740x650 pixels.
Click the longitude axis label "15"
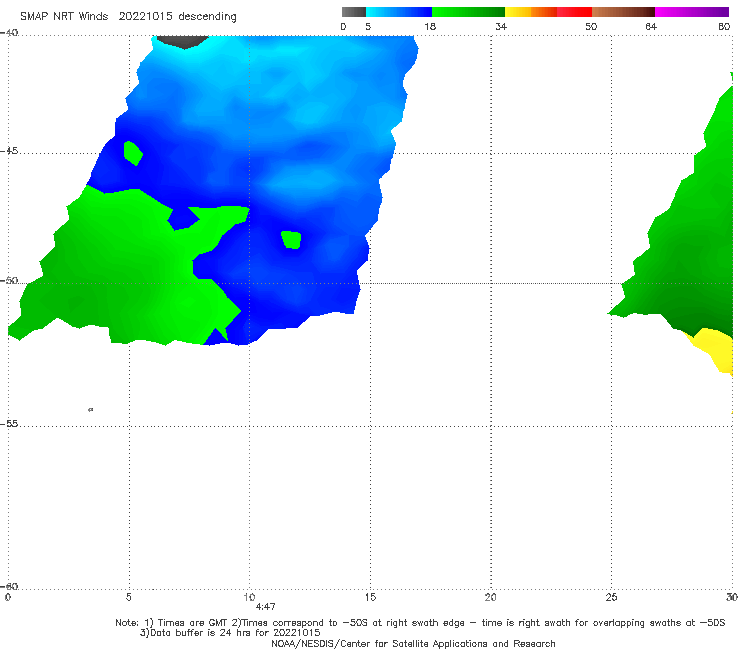(370, 597)
